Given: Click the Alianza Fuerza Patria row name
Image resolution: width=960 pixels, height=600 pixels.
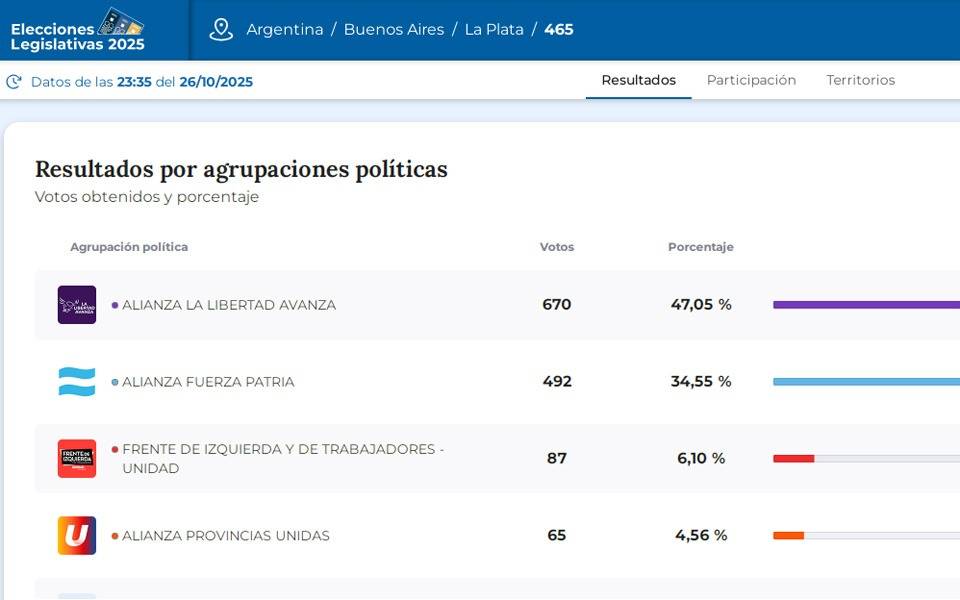Looking at the screenshot, I should pyautogui.click(x=208, y=382).
